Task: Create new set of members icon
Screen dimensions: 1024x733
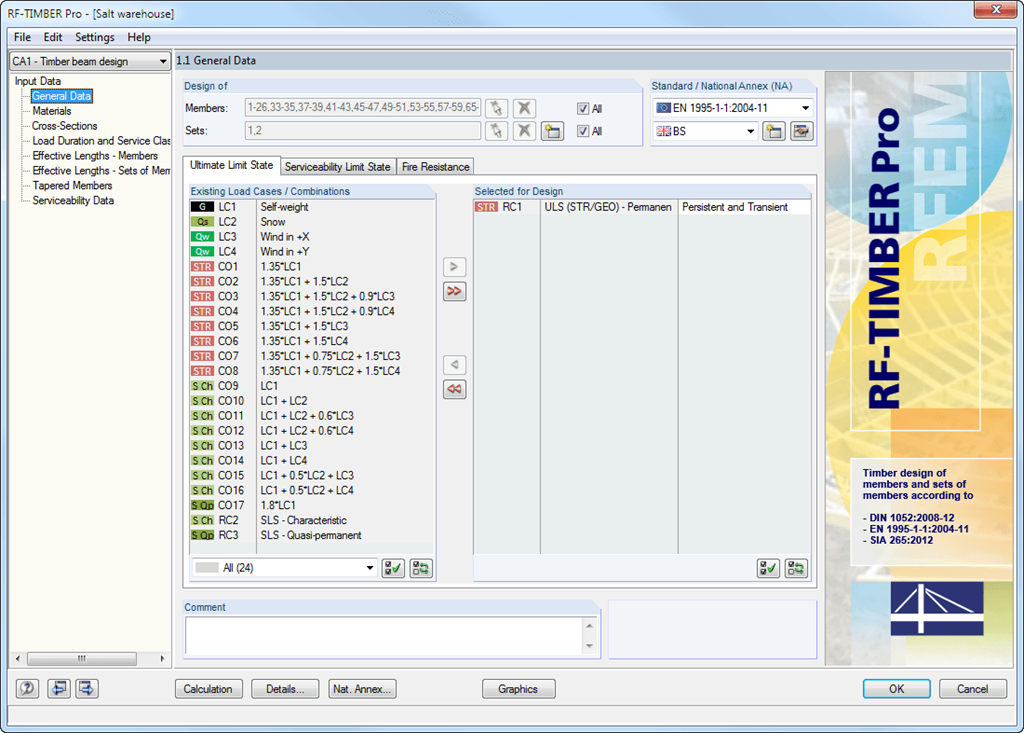Action: pos(552,131)
